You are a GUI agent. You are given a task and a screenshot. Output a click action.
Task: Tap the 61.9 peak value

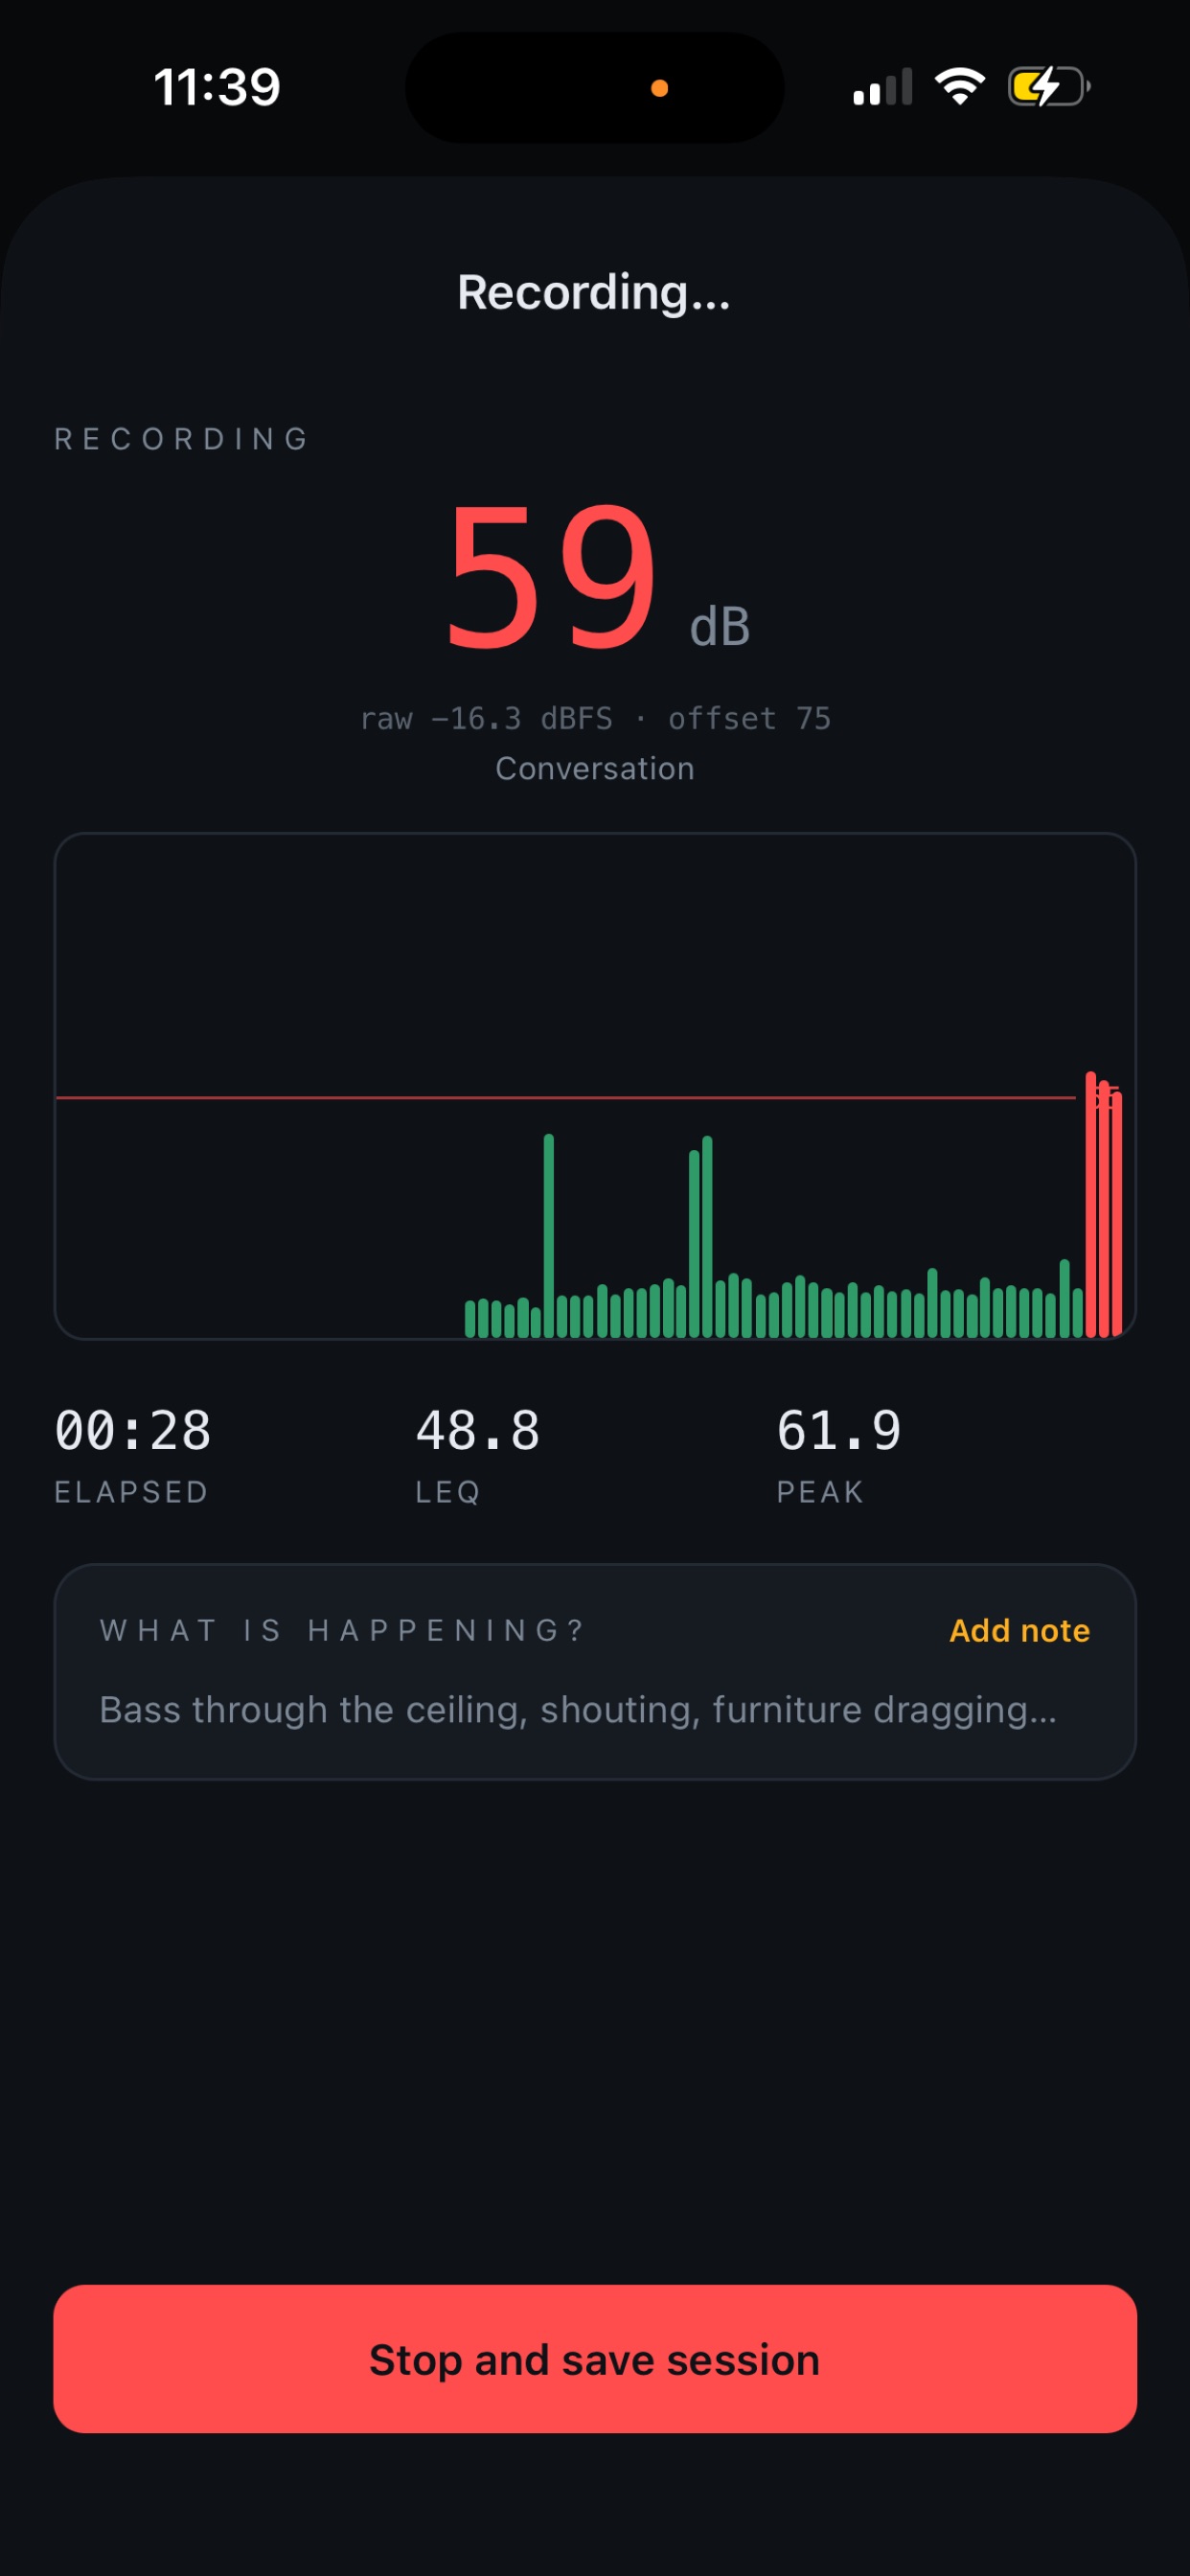[839, 1430]
